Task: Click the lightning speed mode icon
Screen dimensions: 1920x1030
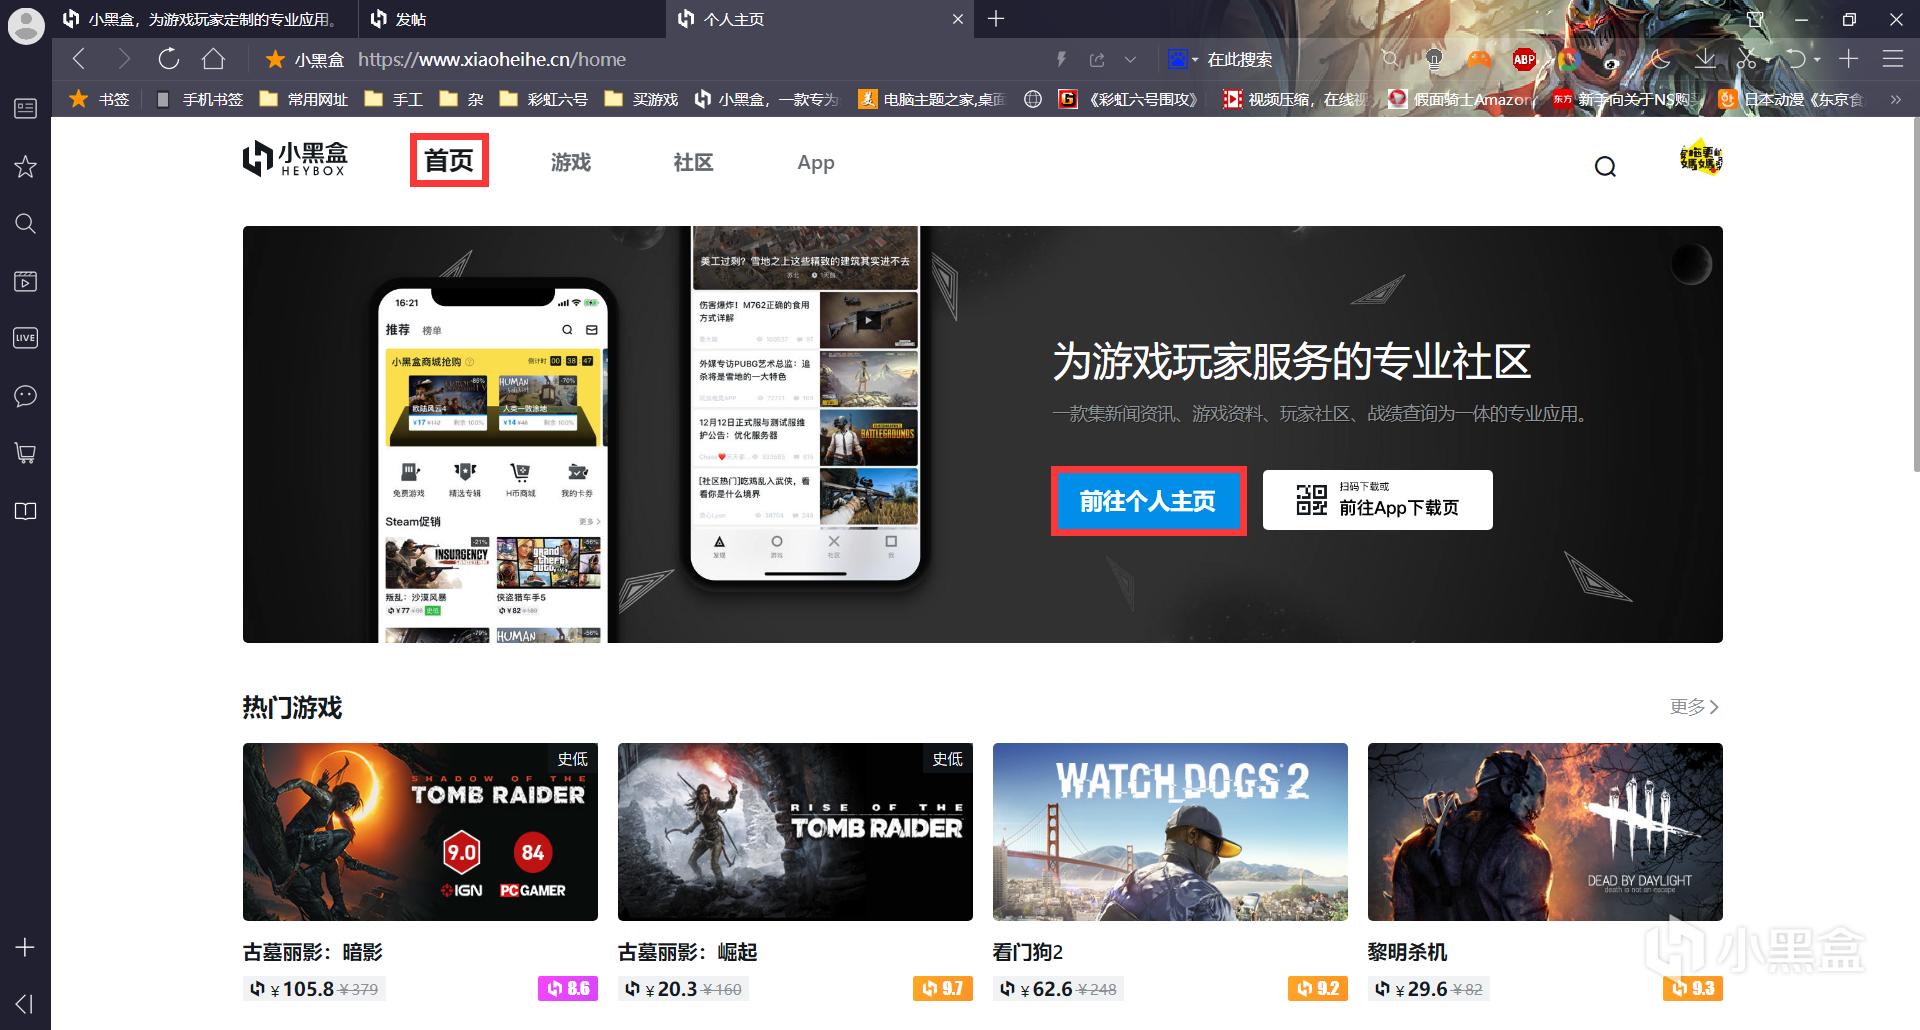Action: coord(1062,60)
